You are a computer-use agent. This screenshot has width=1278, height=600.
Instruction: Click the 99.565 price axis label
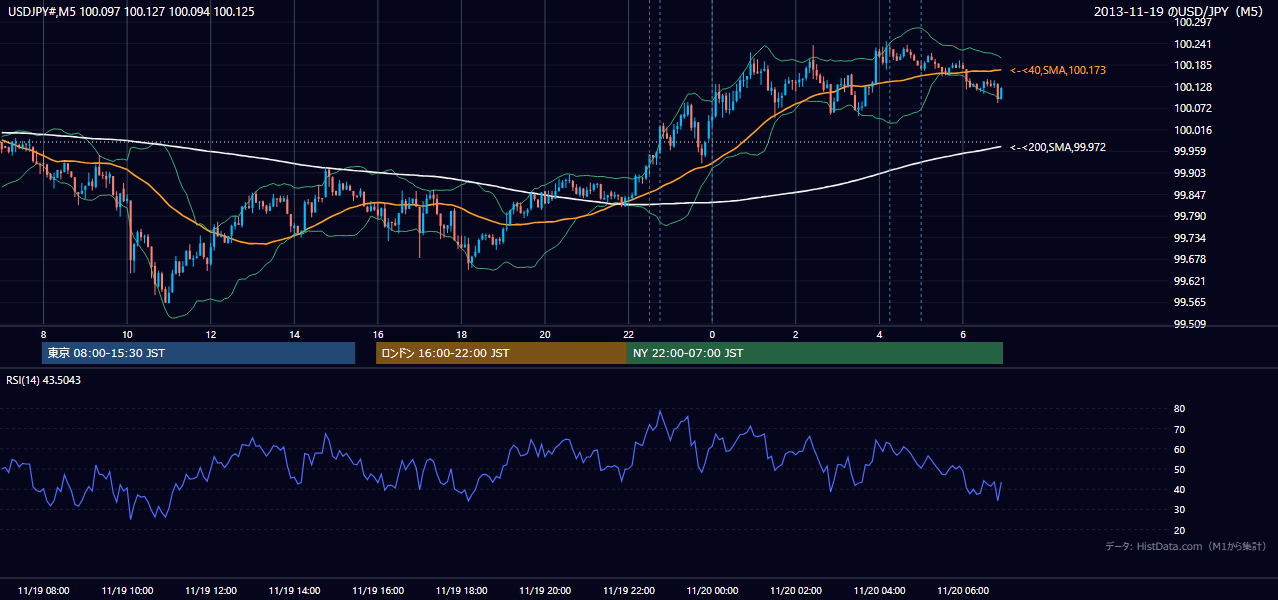coord(1190,302)
